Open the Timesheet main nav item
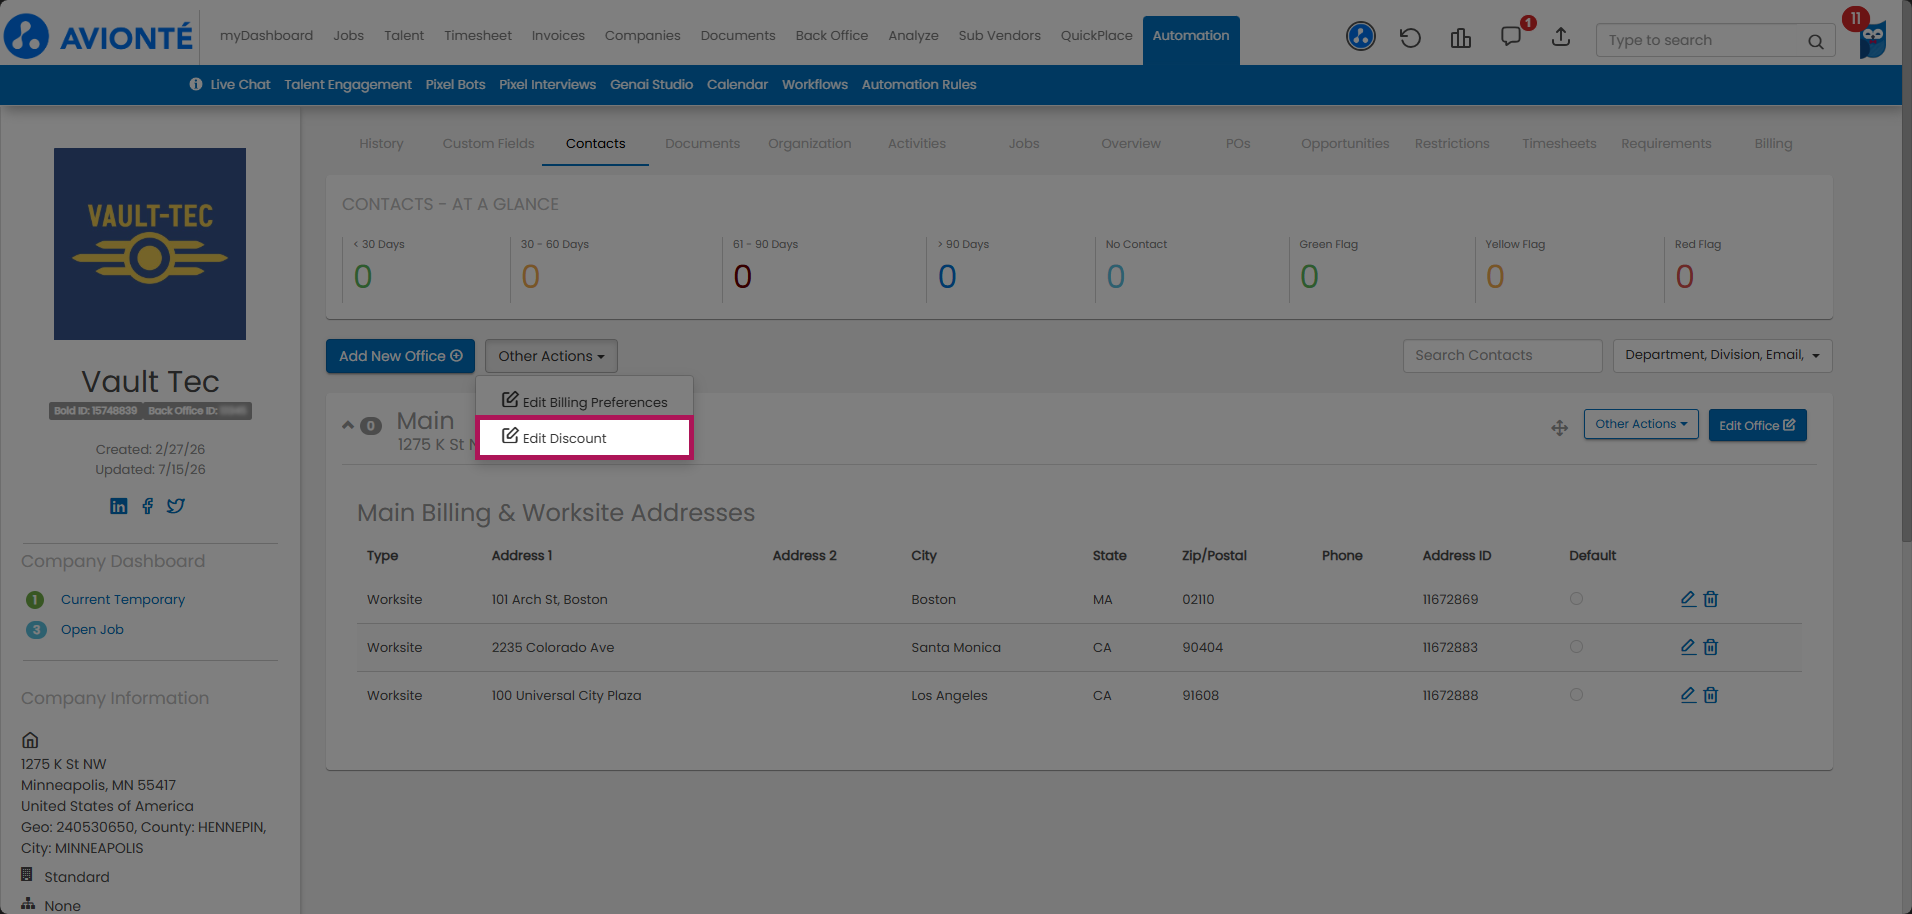This screenshot has height=914, width=1912. 478,36
